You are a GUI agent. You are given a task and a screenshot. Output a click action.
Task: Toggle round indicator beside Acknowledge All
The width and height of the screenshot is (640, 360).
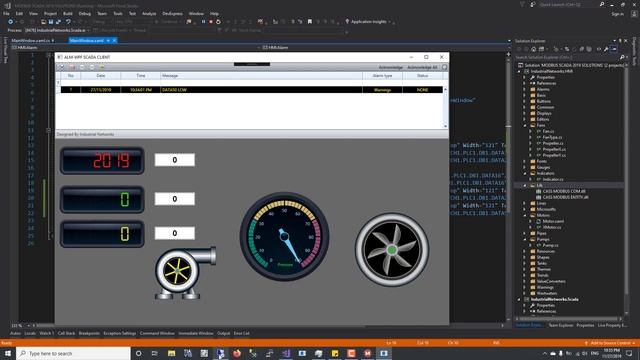pos(444,67)
